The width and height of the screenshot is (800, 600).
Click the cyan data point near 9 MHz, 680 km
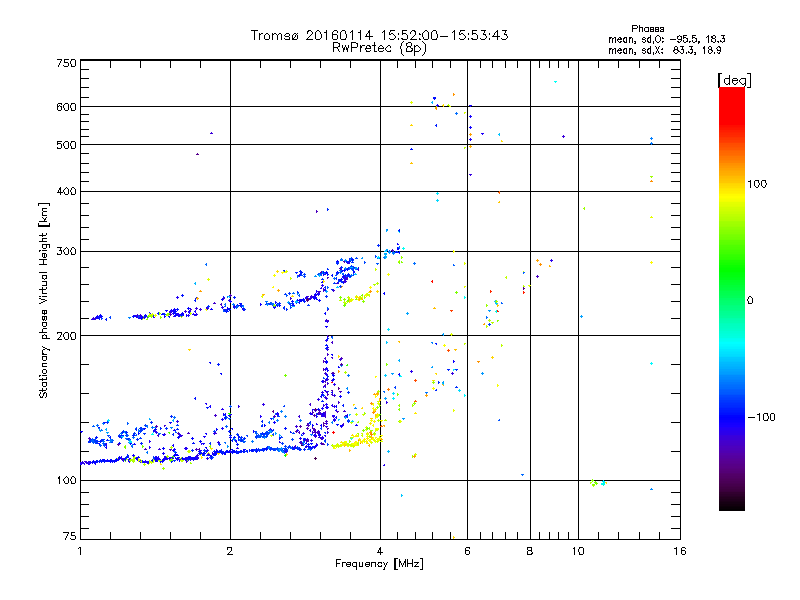[556, 82]
